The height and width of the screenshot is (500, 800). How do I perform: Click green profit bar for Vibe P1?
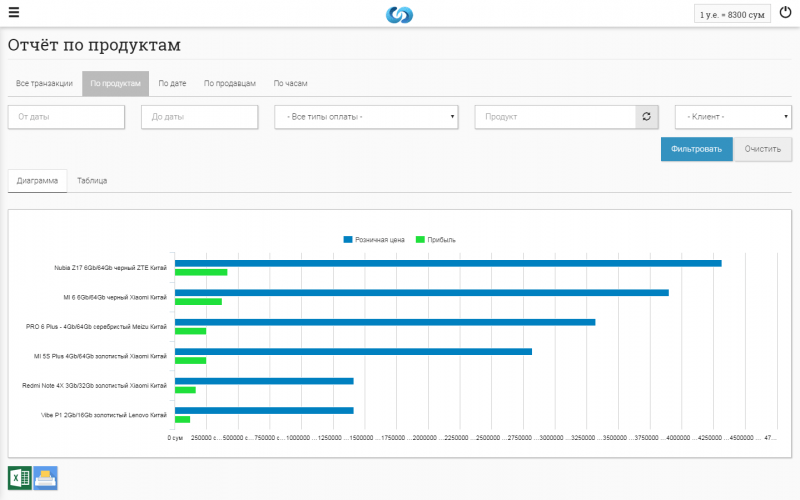coord(183,419)
